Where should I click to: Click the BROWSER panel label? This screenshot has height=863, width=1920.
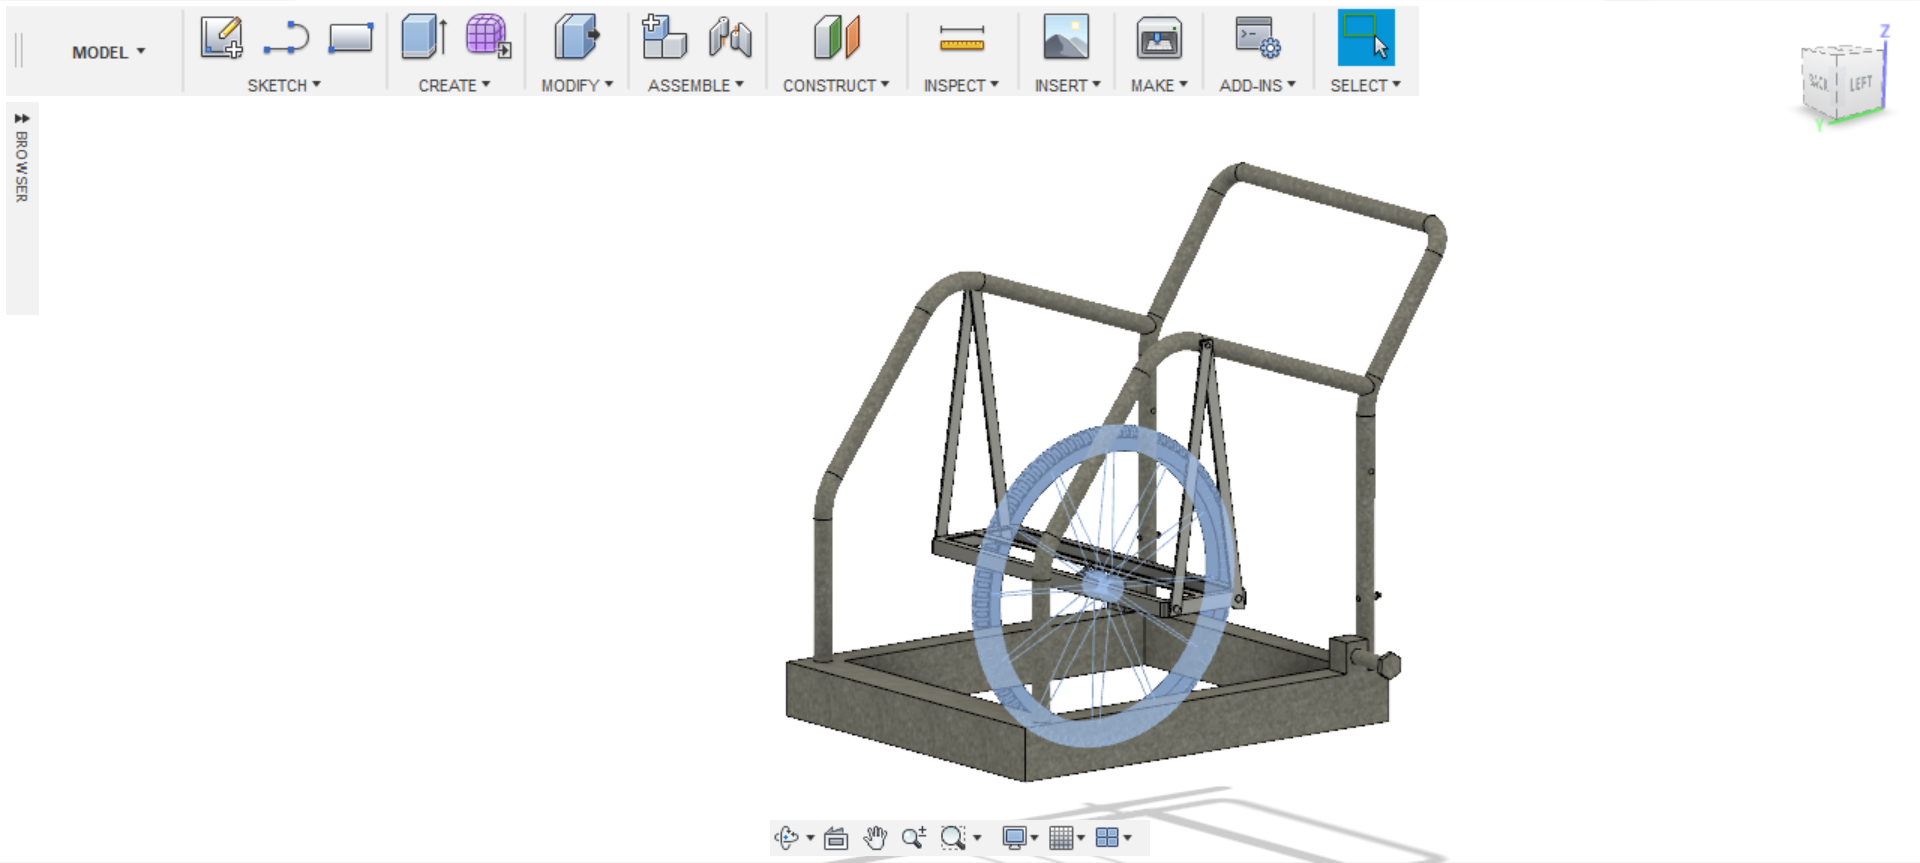(22, 167)
